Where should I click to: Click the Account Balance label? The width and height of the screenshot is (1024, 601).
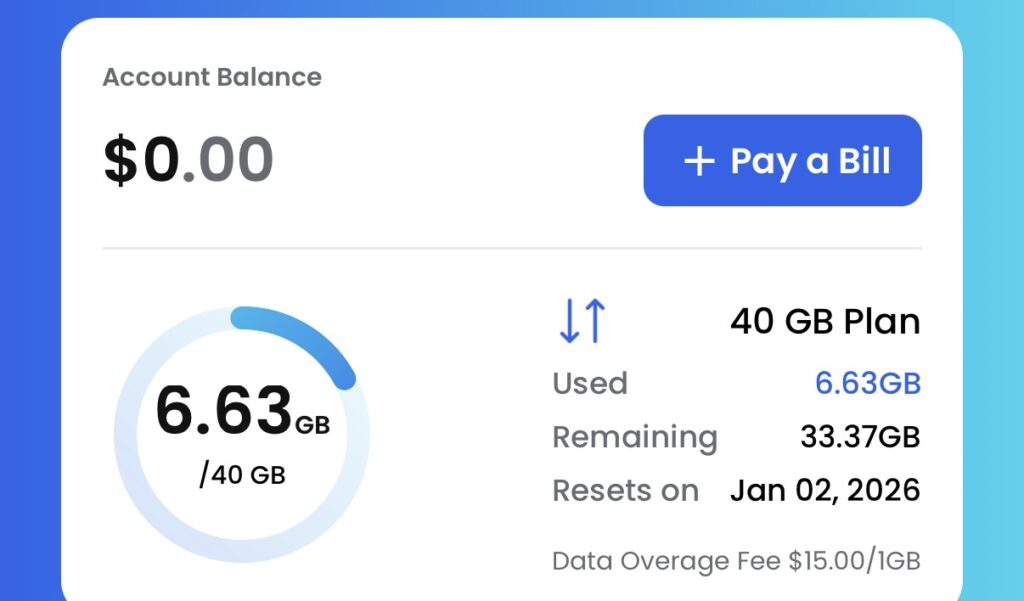212,77
